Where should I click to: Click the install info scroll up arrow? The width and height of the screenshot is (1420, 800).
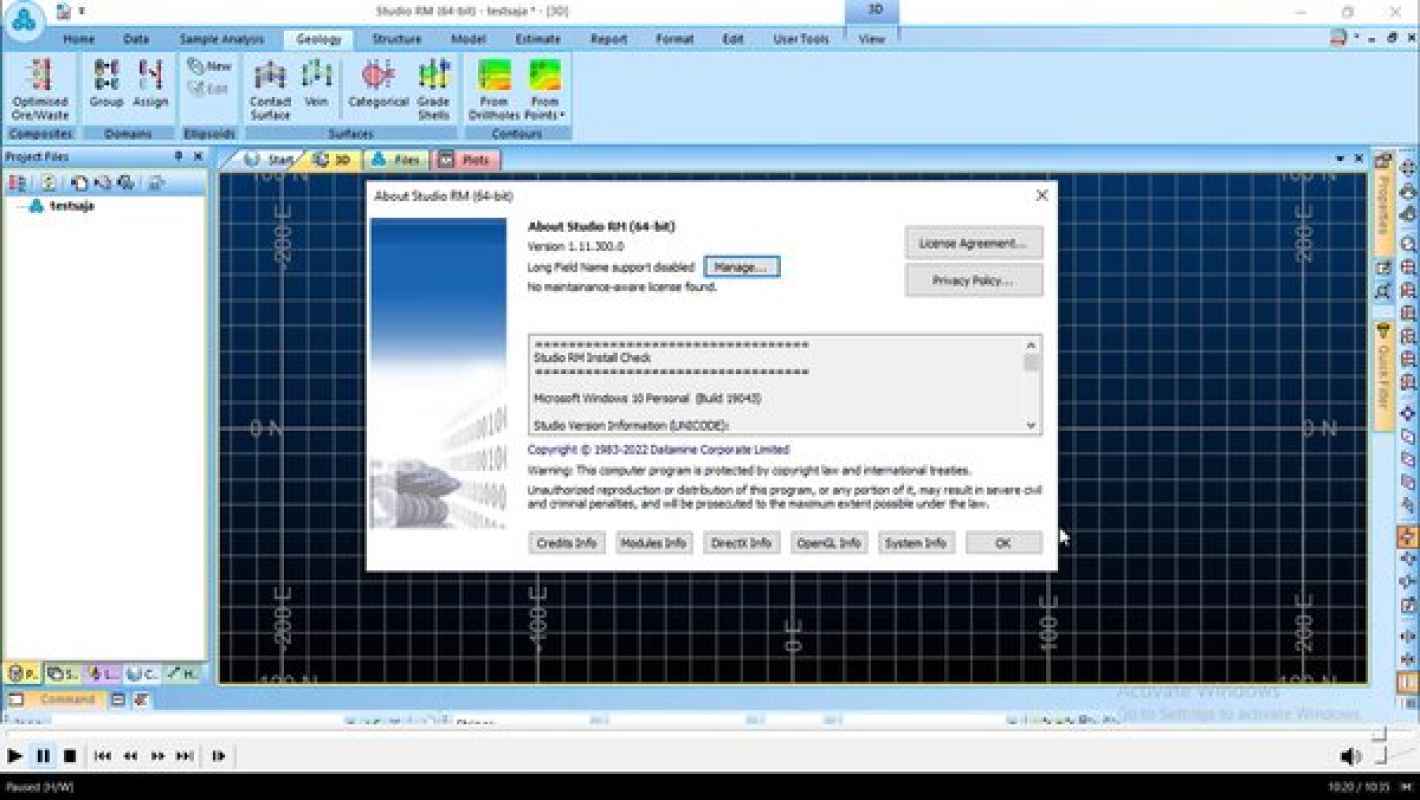(1031, 345)
